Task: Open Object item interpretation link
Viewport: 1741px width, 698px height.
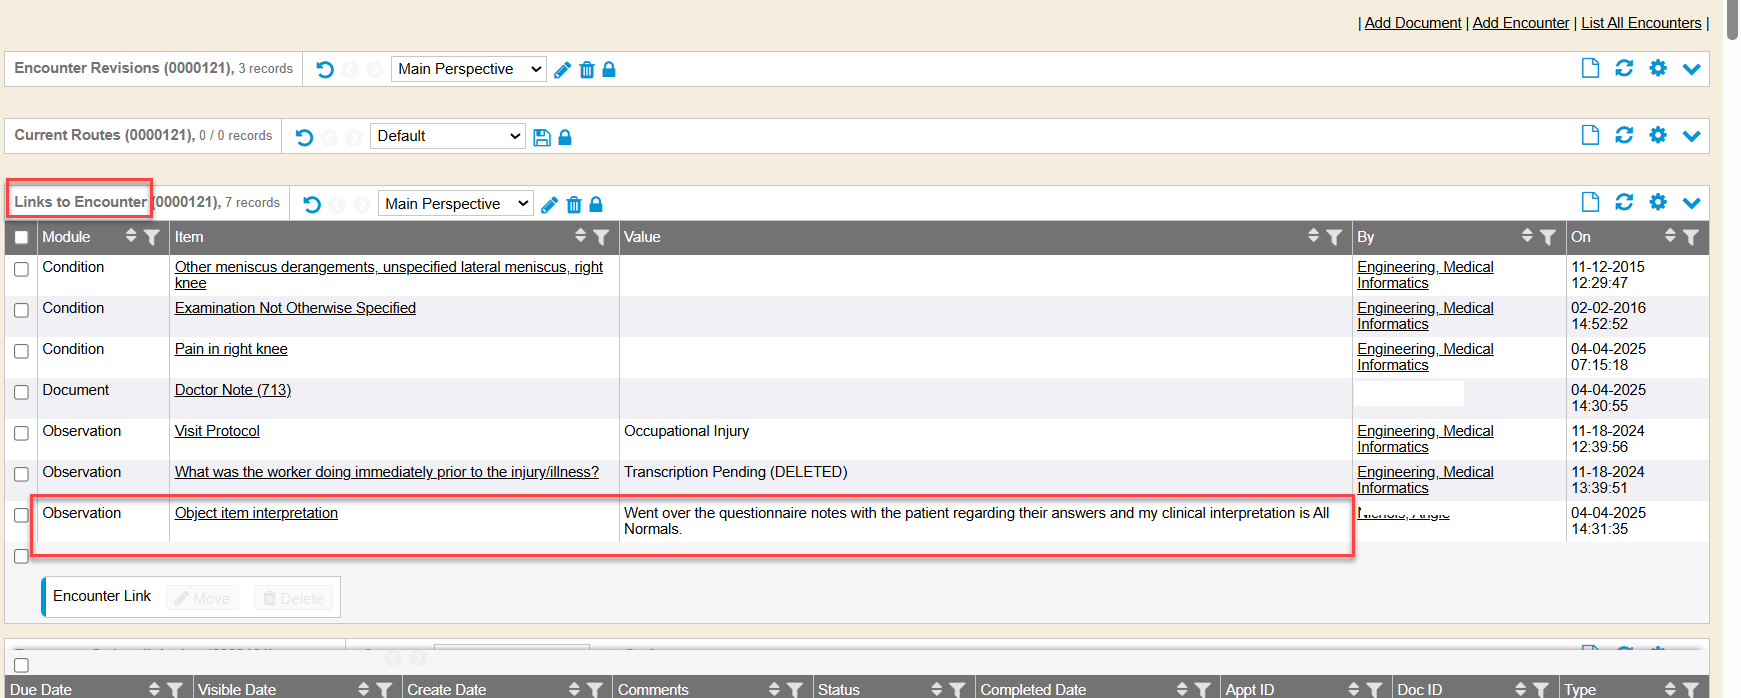Action: tap(256, 513)
